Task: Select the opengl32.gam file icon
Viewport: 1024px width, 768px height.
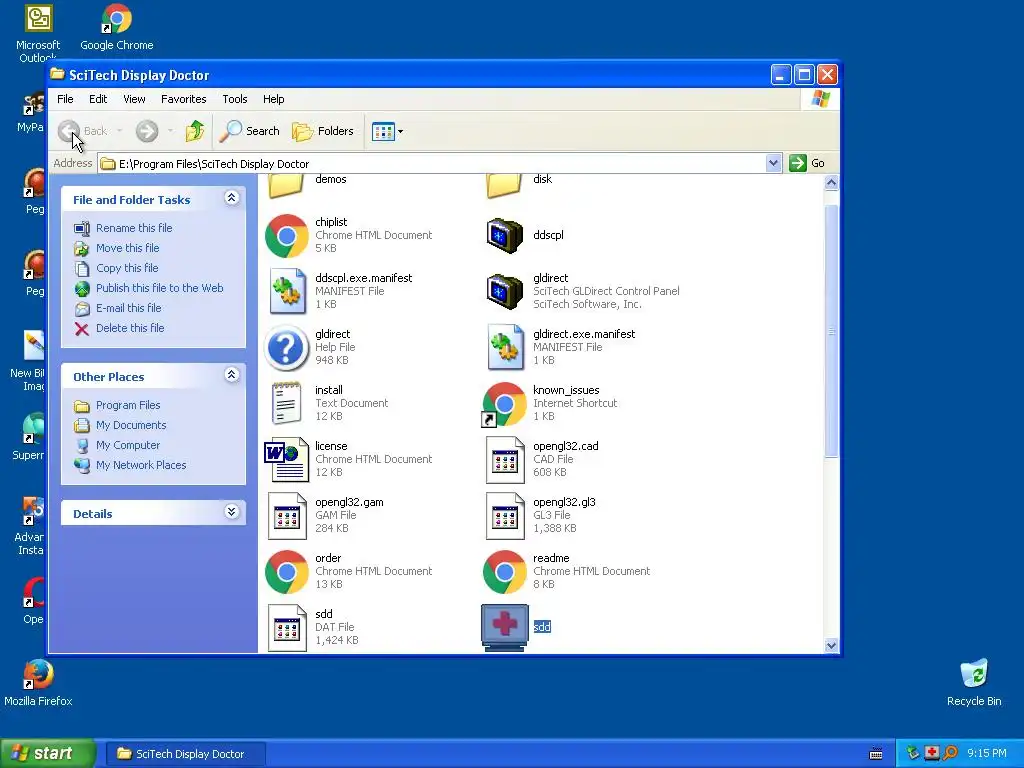Action: [x=287, y=516]
